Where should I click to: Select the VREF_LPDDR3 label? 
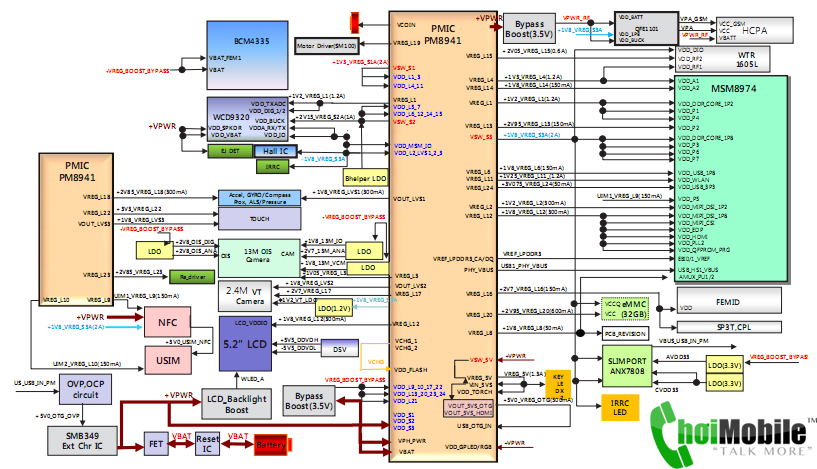[x=522, y=254]
